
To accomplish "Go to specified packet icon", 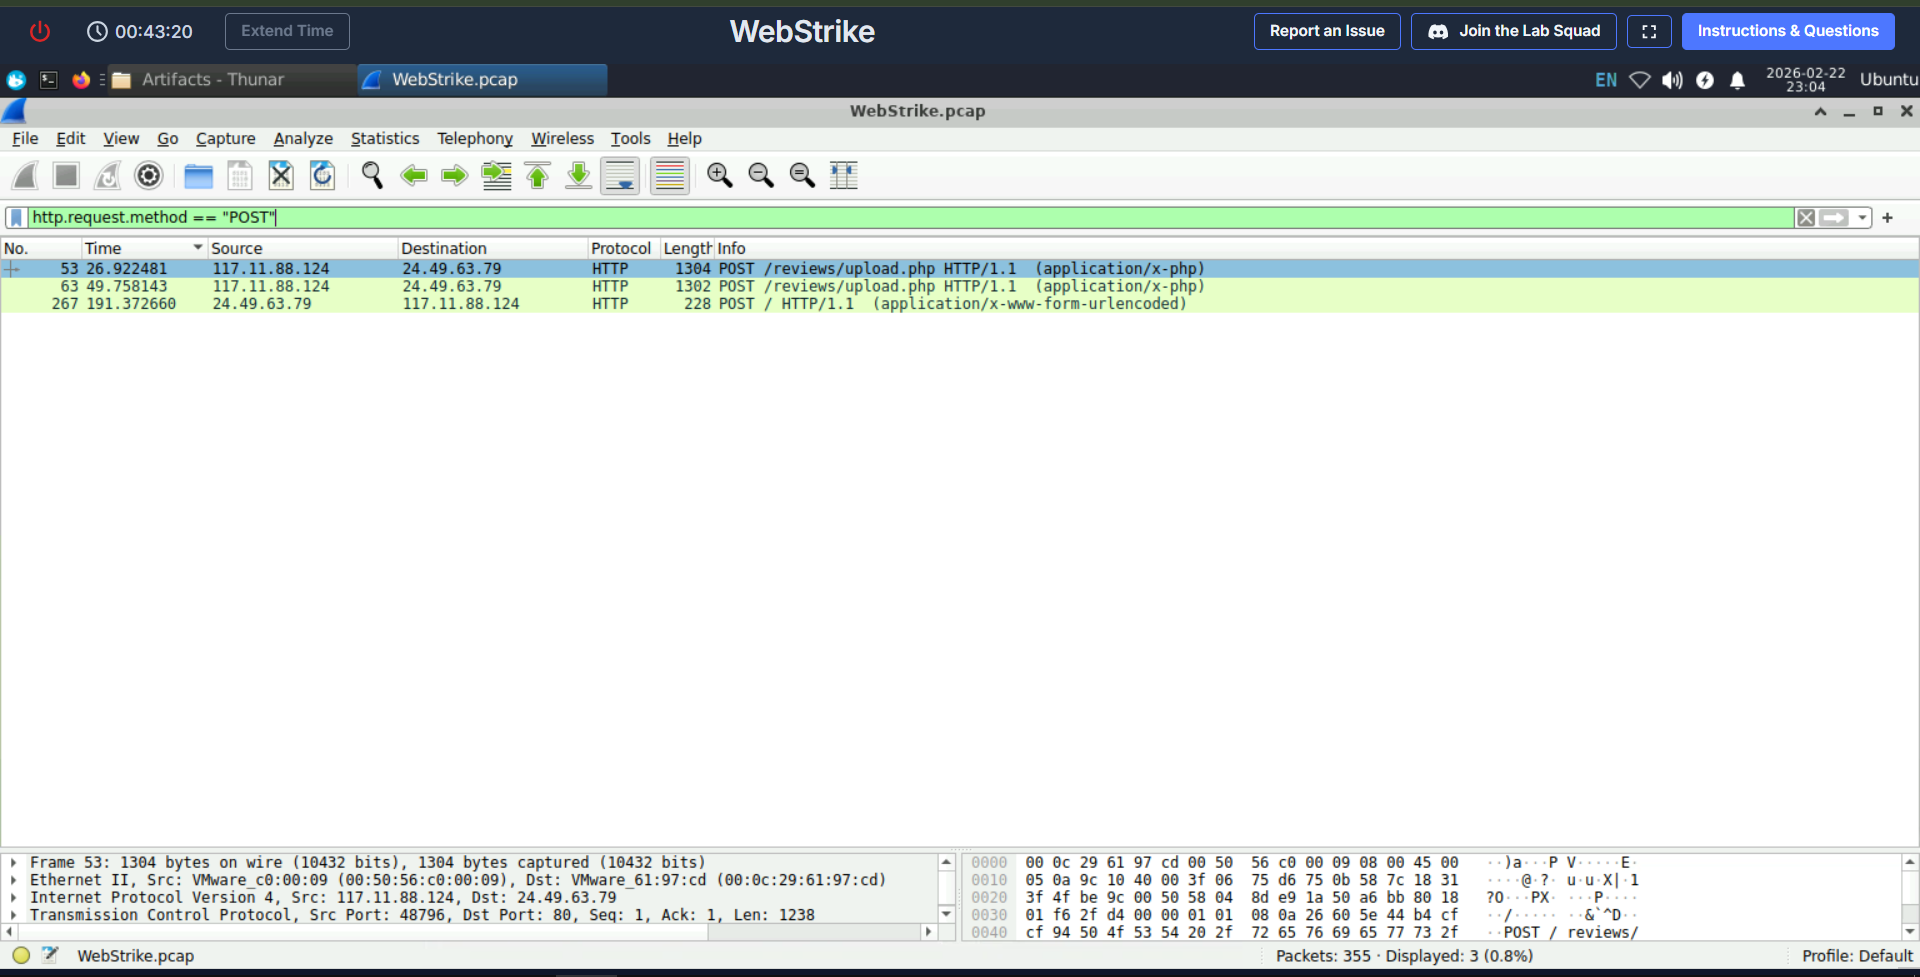I will pyautogui.click(x=496, y=176).
